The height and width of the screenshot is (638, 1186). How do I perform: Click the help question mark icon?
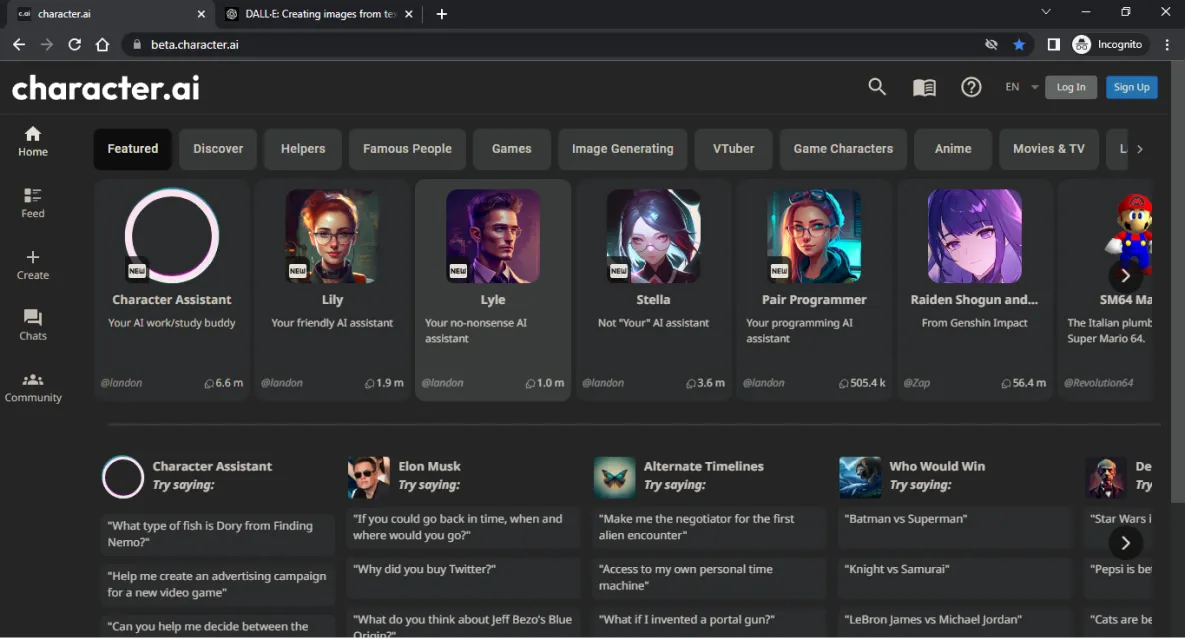tap(971, 87)
